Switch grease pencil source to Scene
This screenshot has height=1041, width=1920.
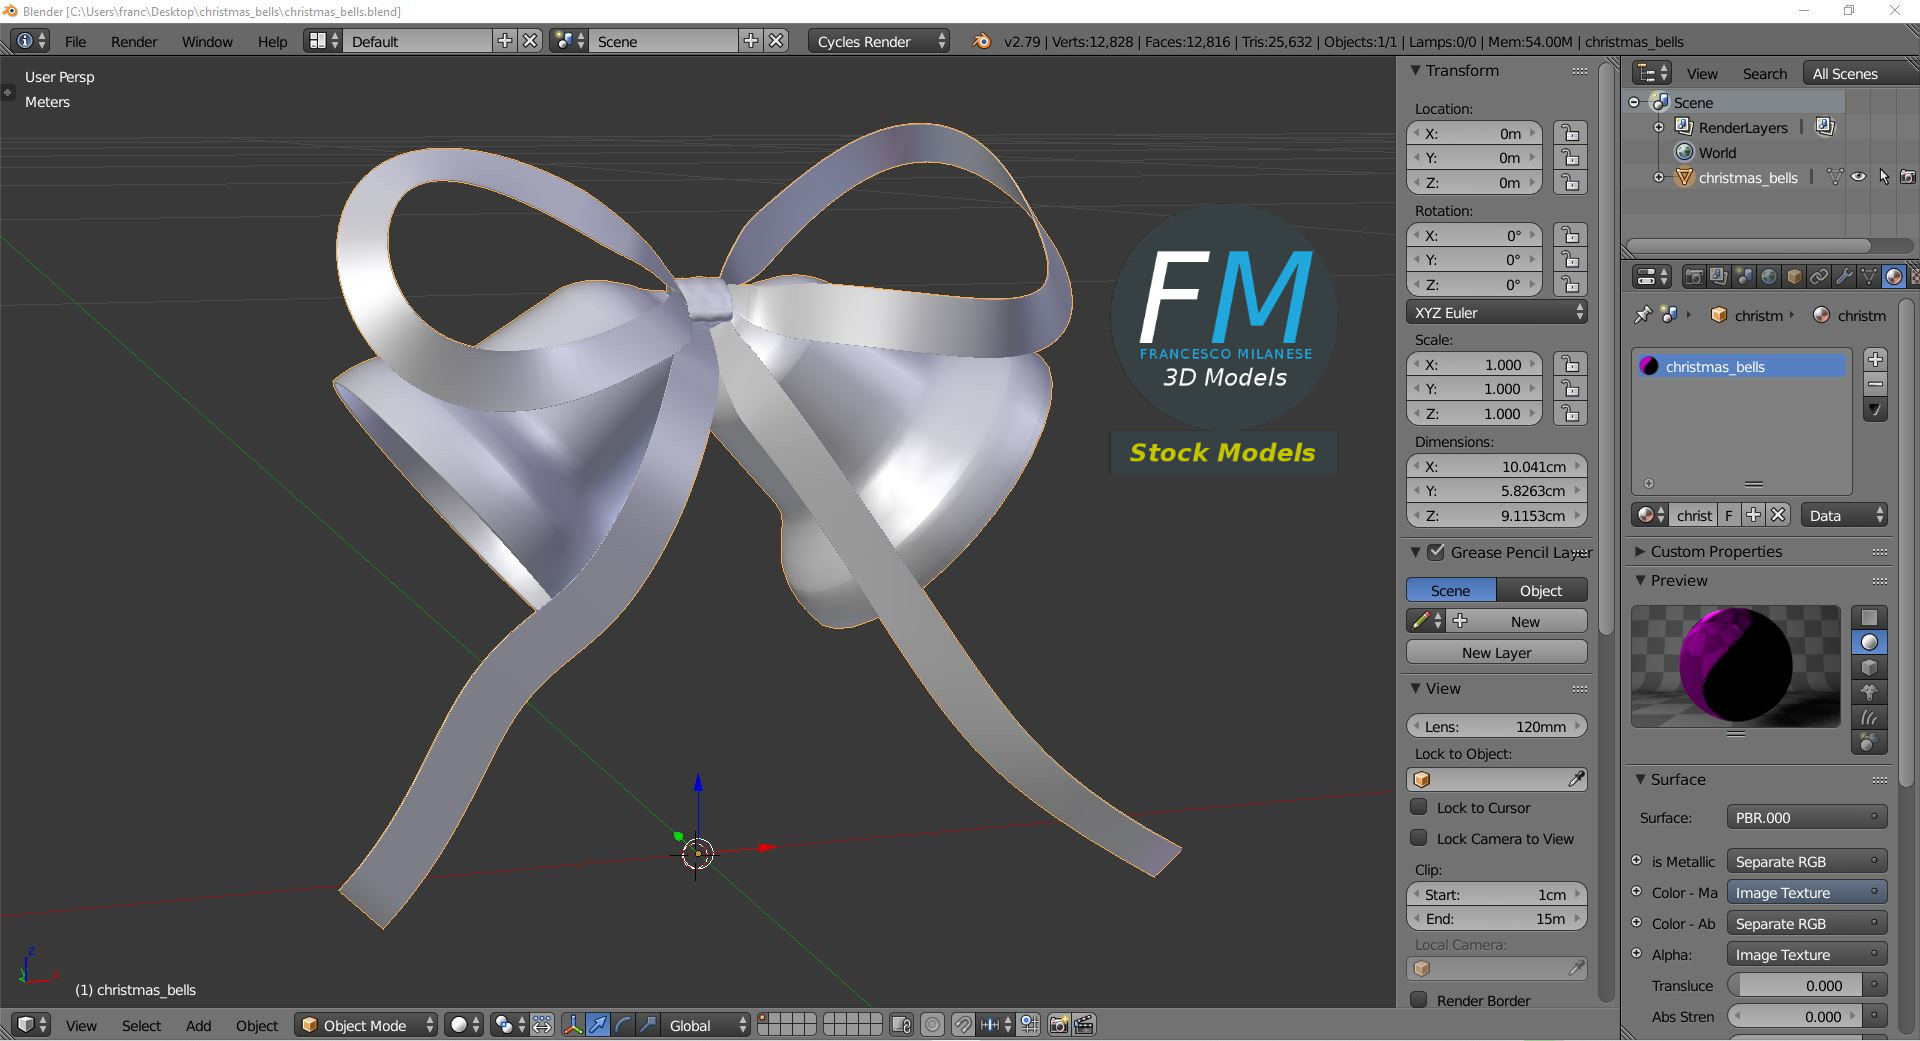(x=1451, y=590)
